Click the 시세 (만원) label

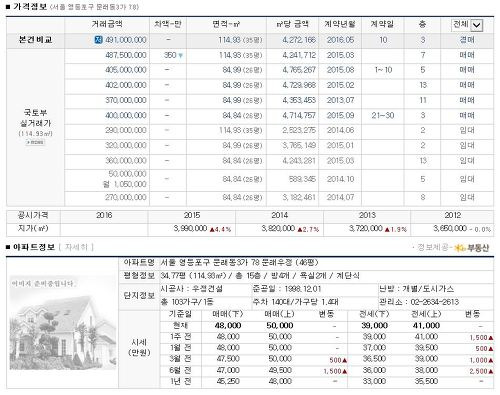(139, 348)
